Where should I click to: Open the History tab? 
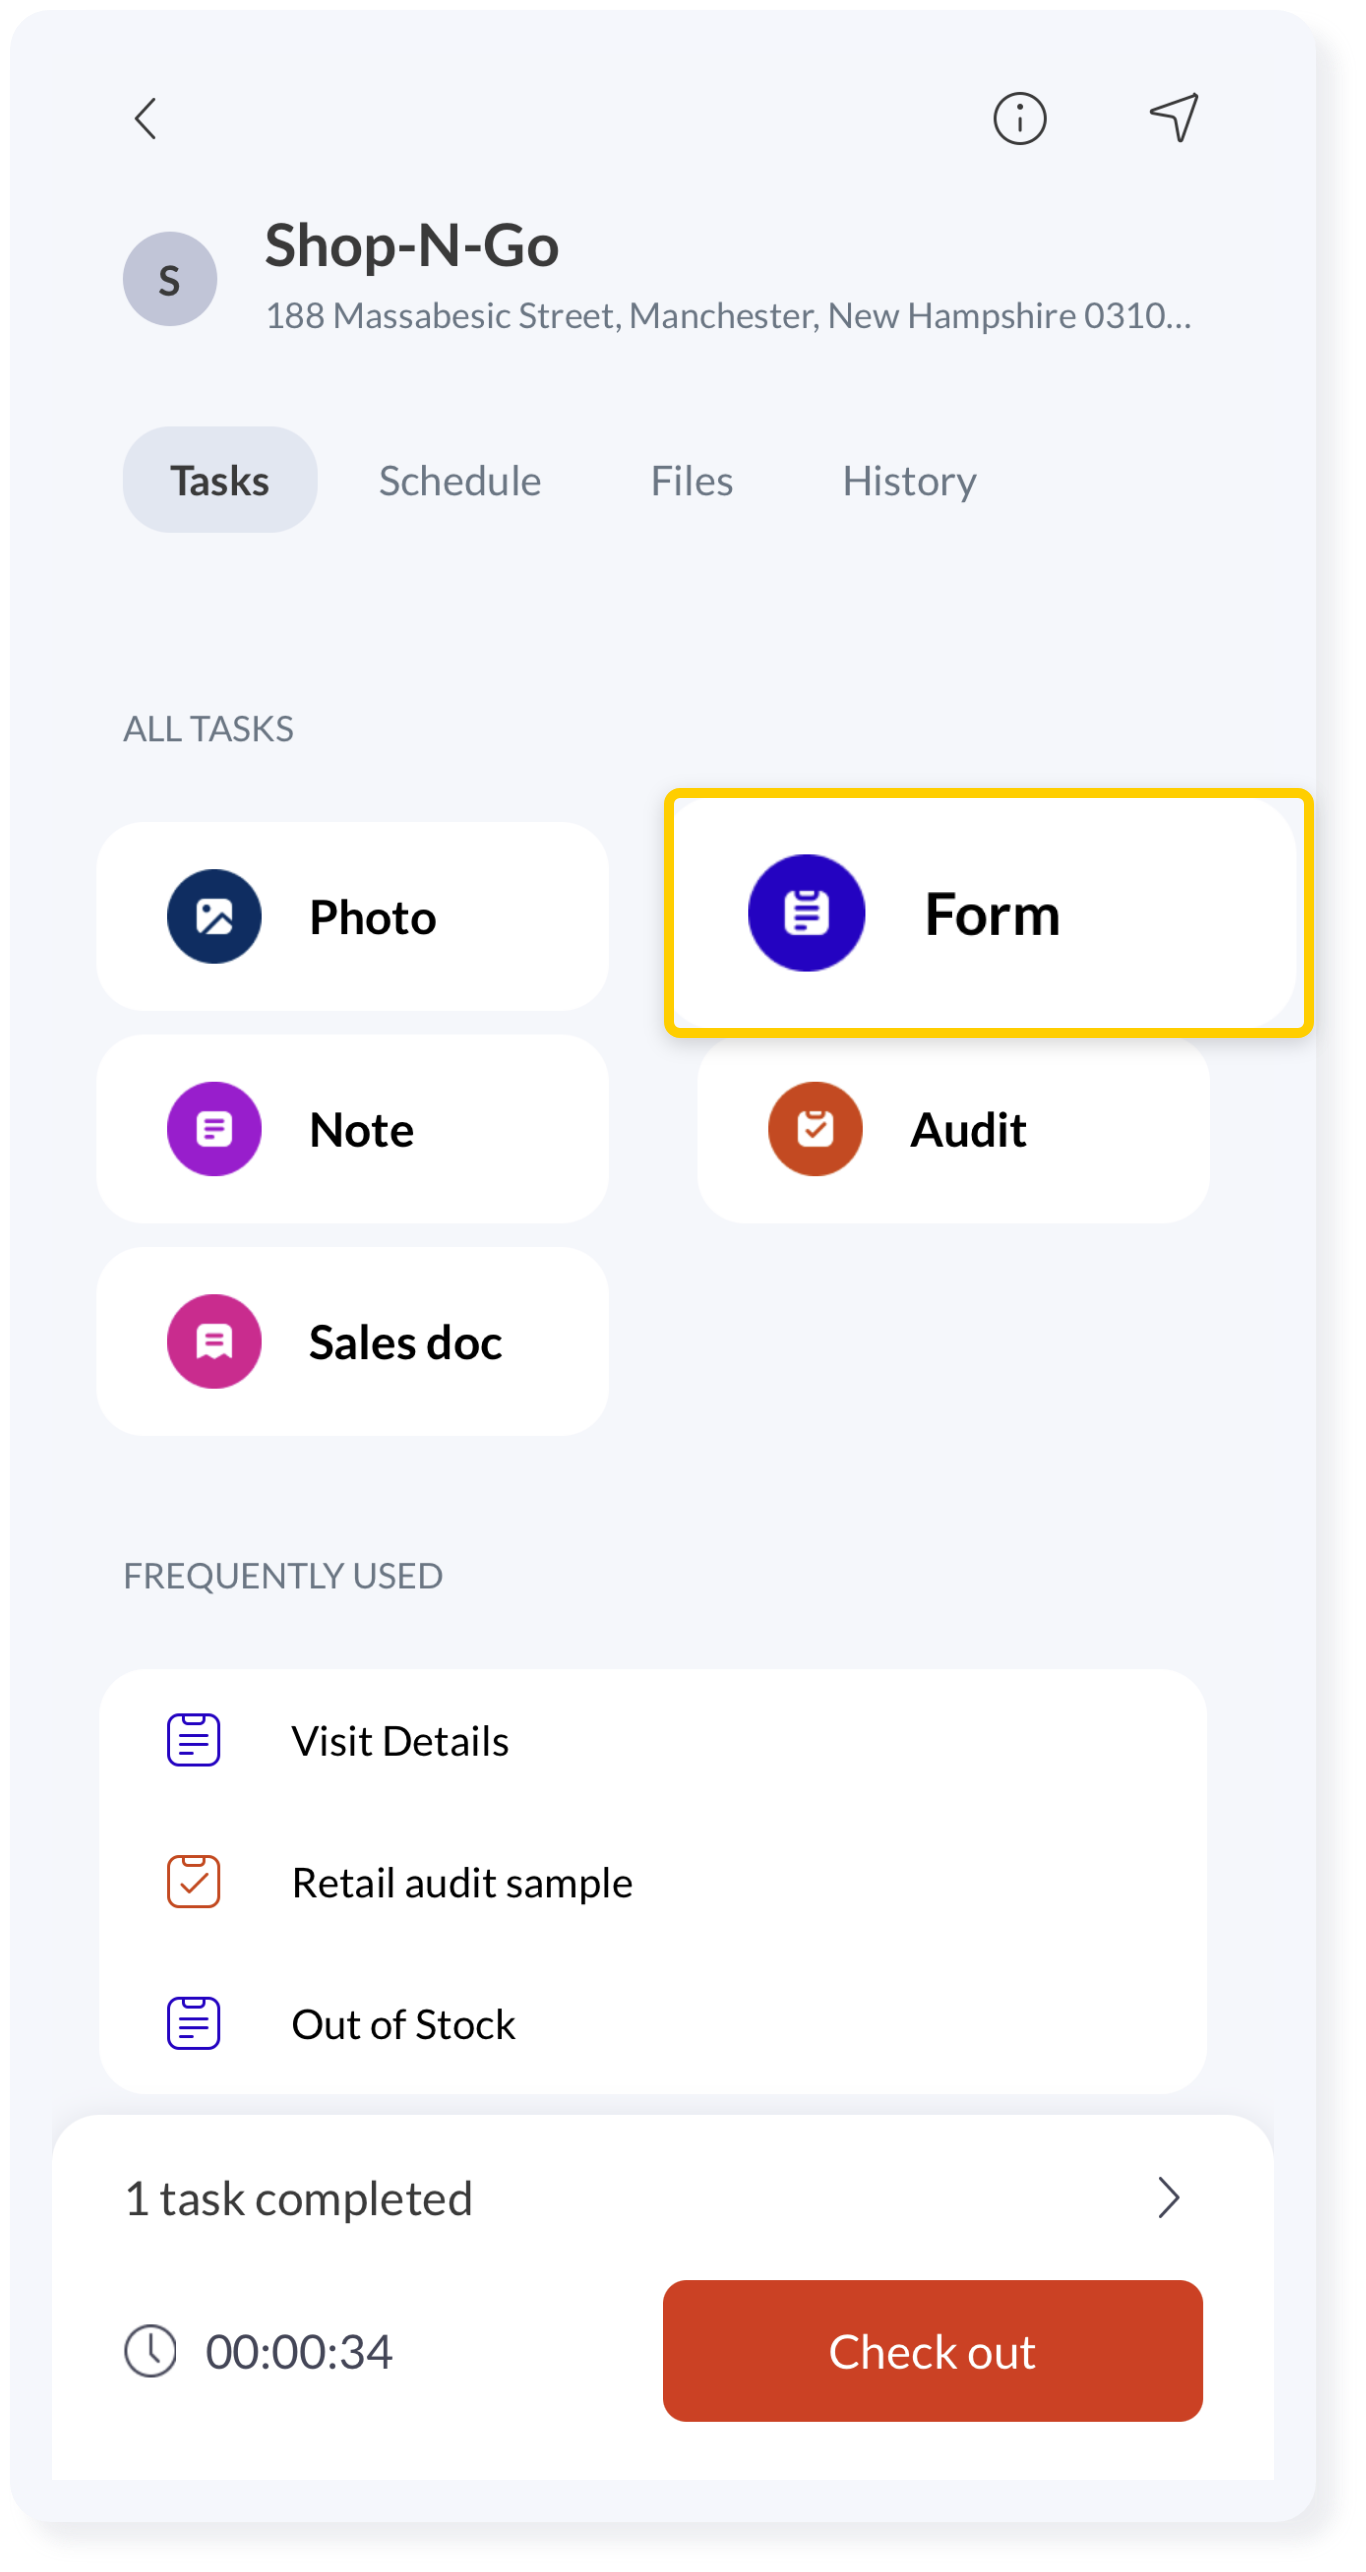[x=910, y=482]
